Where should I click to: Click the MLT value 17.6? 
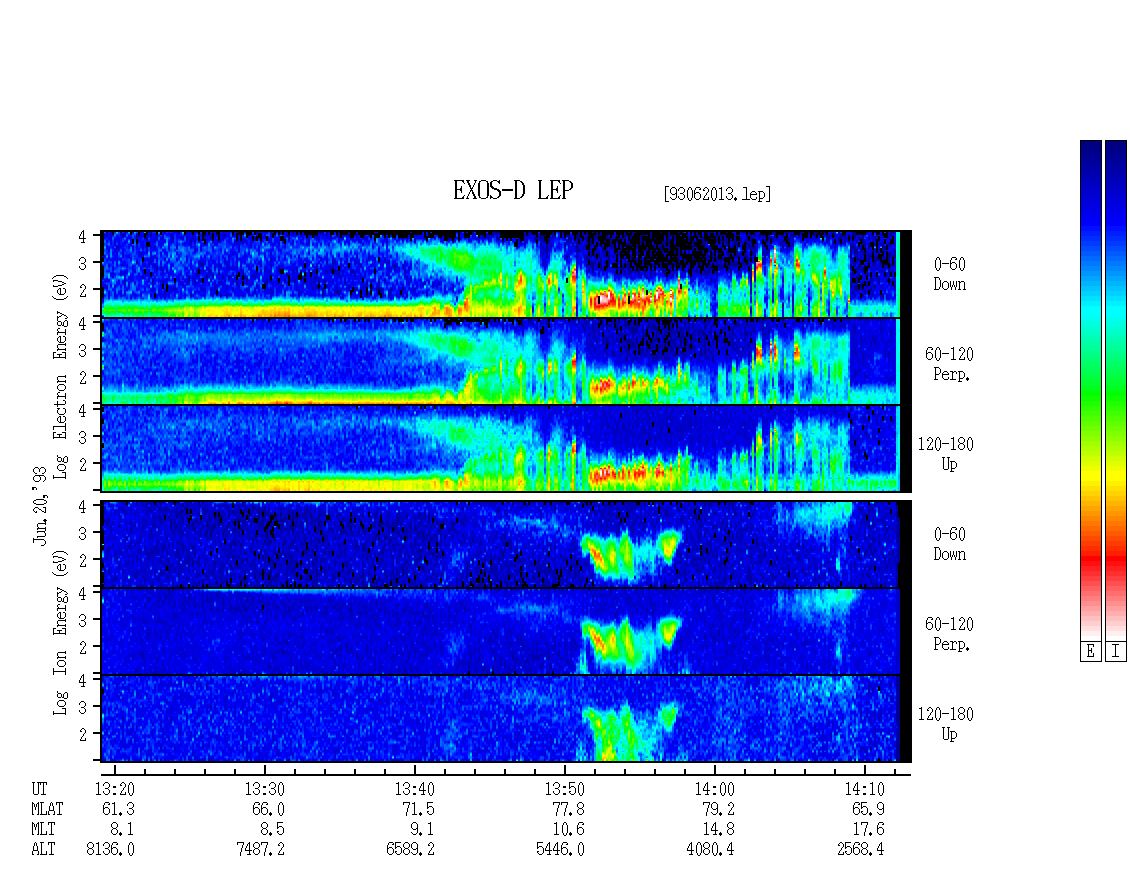click(868, 830)
